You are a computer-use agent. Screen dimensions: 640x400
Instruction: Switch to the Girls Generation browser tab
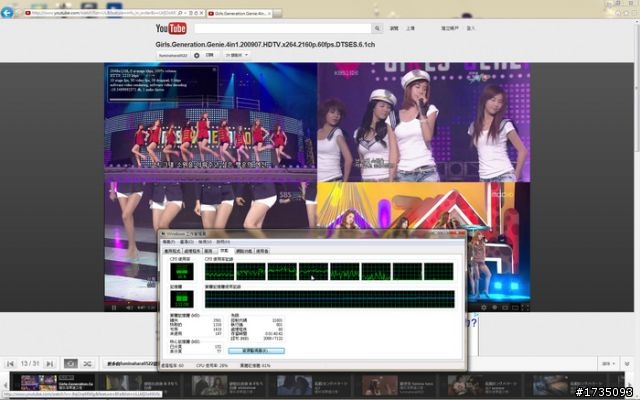[240, 13]
